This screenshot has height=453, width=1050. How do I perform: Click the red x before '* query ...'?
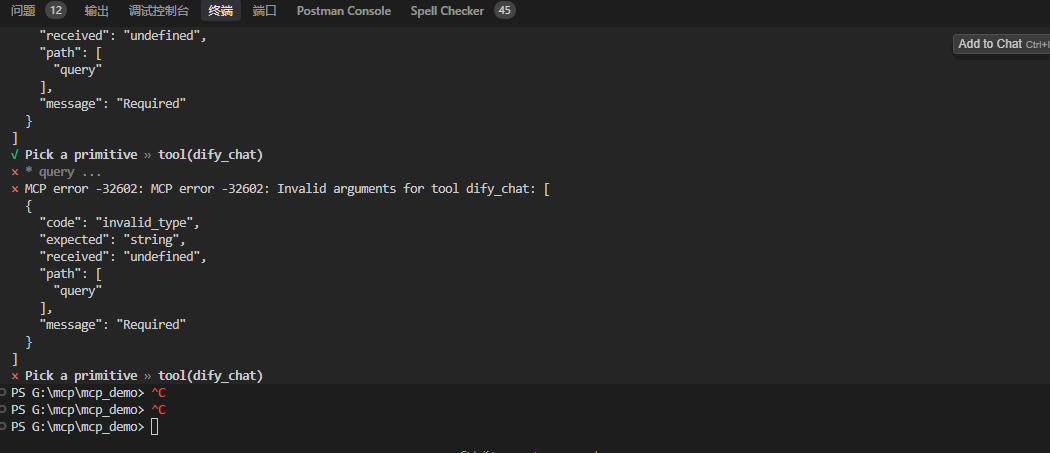coord(14,172)
